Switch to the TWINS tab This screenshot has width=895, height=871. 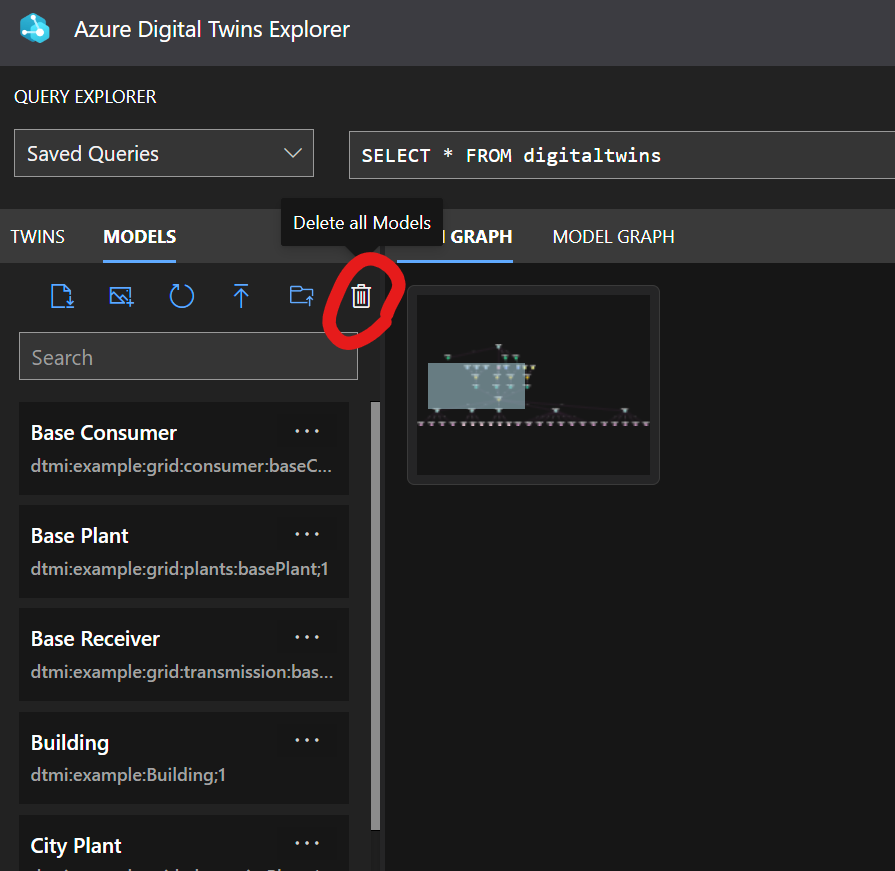tap(38, 236)
